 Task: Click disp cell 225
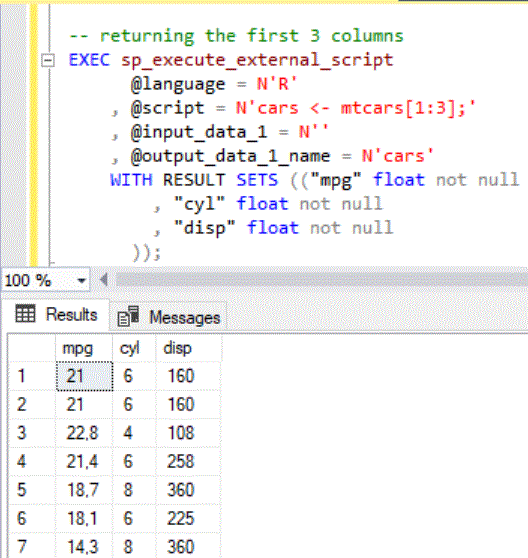[x=189, y=518]
